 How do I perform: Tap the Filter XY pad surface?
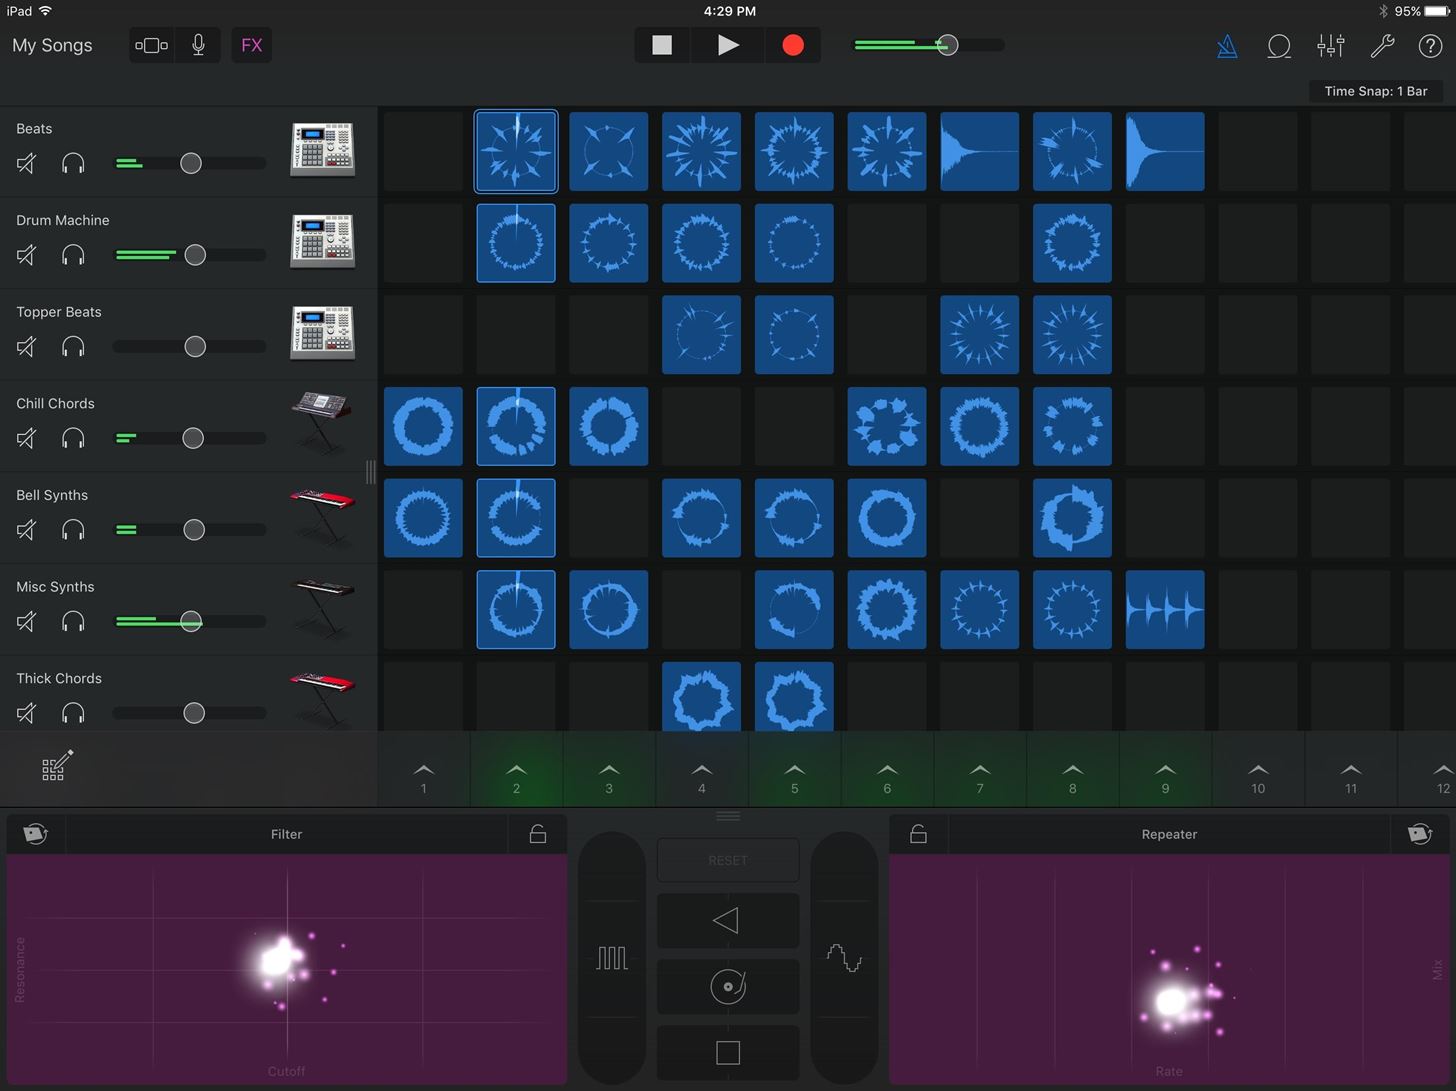287,970
